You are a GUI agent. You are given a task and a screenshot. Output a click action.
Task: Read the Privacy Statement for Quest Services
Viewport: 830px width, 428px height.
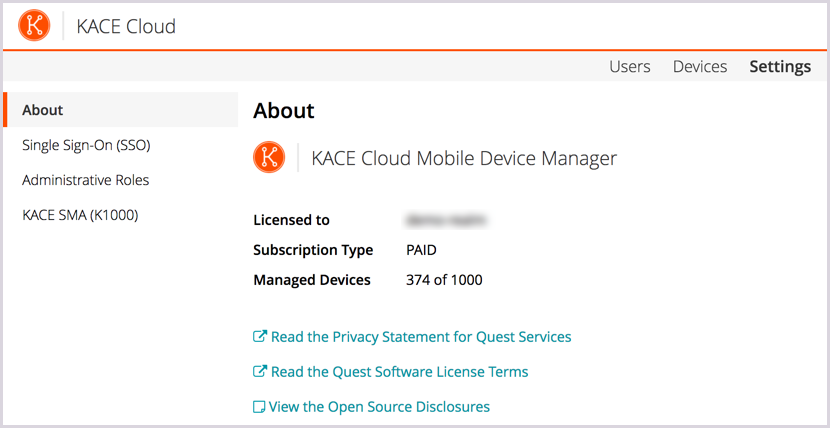click(x=421, y=337)
